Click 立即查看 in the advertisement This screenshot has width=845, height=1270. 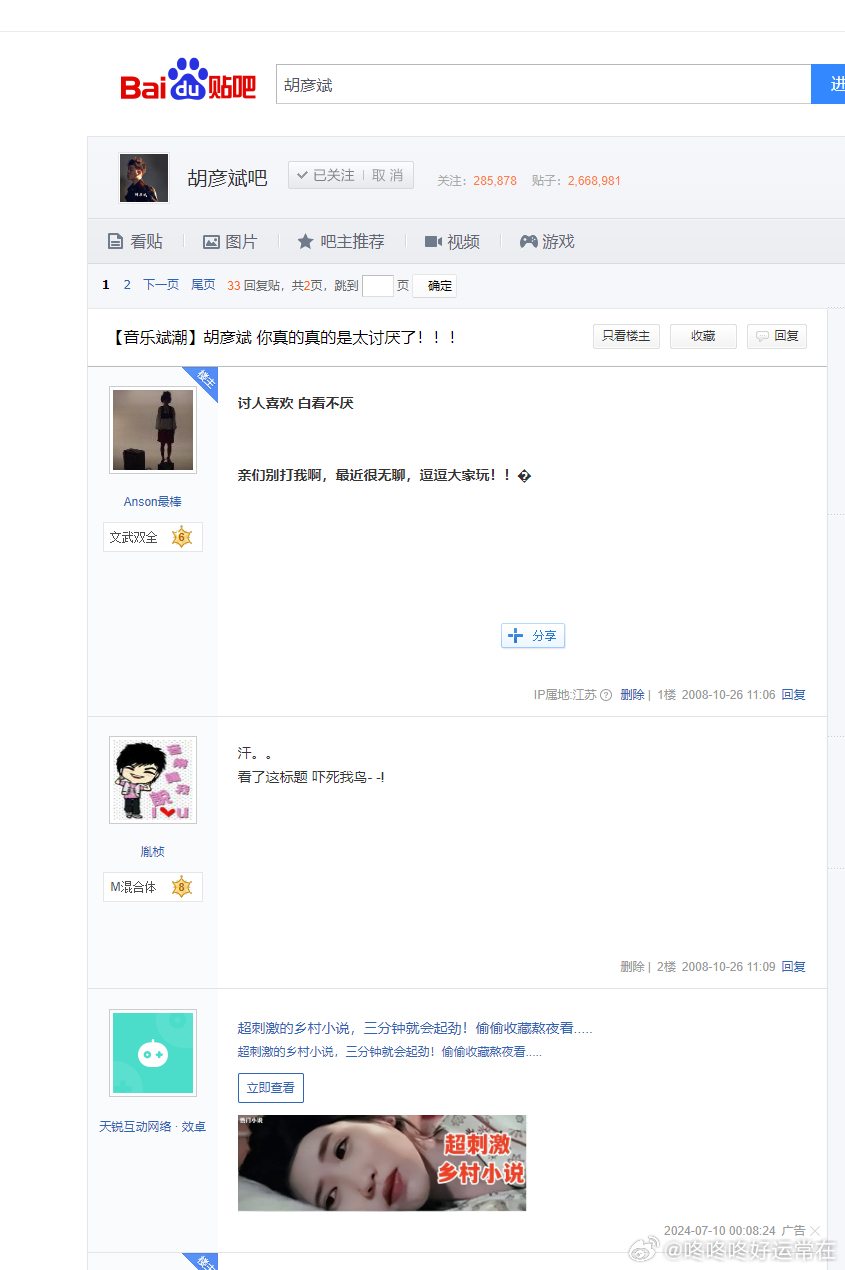pyautogui.click(x=270, y=1087)
